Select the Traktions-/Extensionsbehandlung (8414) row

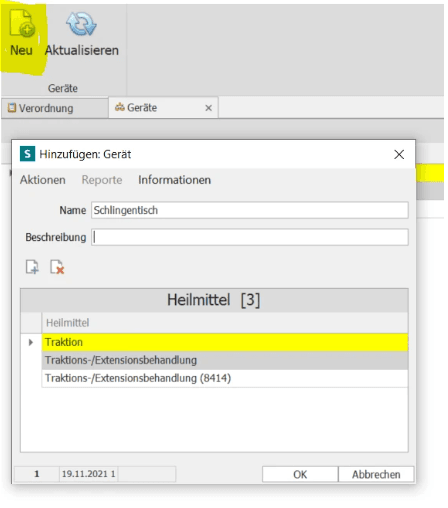click(x=225, y=378)
